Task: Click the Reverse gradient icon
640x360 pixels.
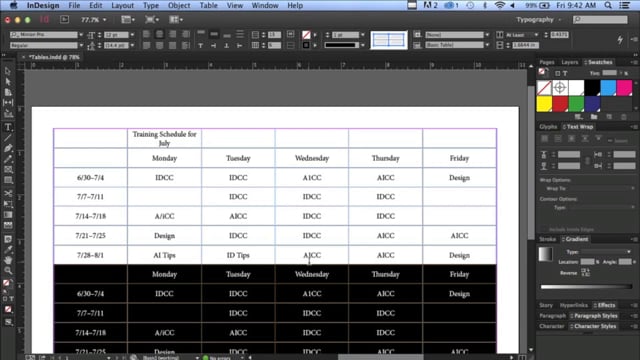Action: point(585,272)
